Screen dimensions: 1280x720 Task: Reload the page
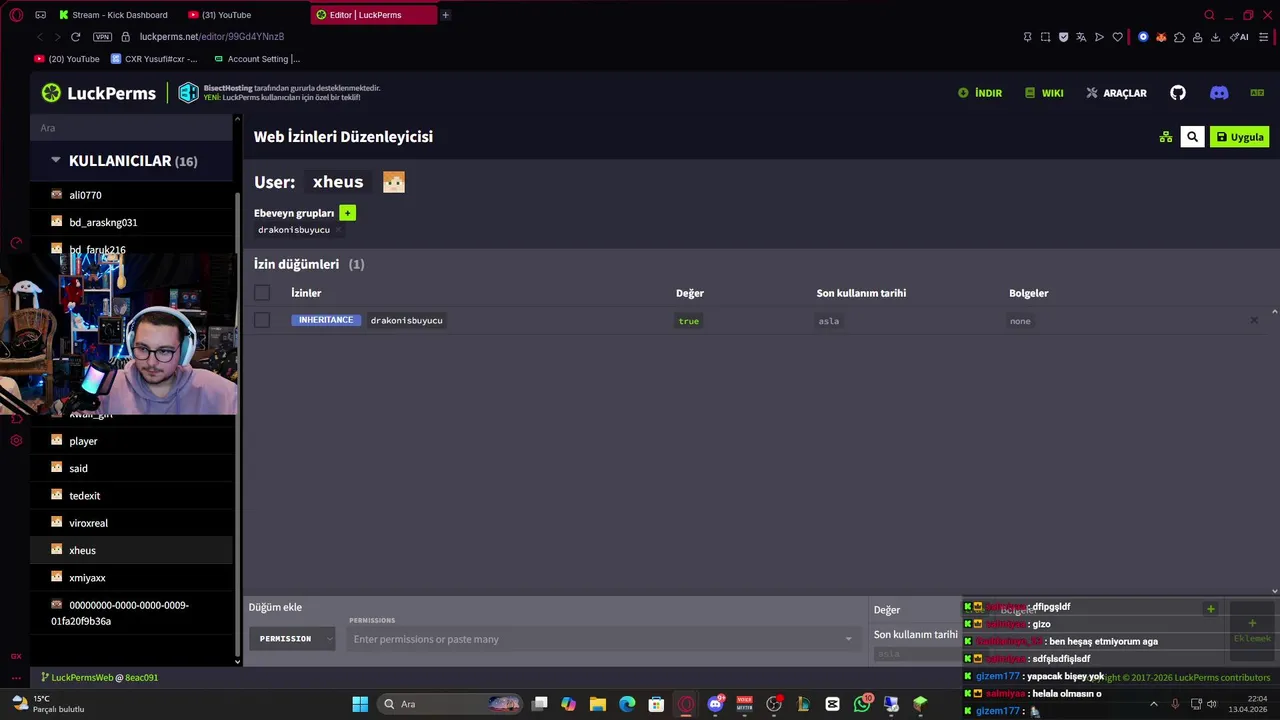(75, 37)
